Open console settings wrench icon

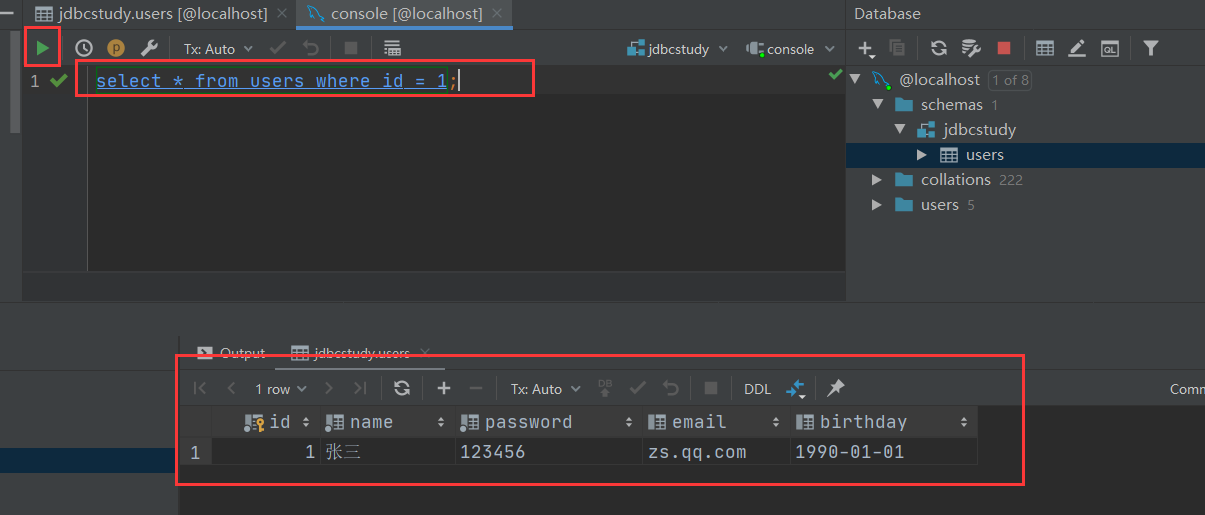click(149, 48)
